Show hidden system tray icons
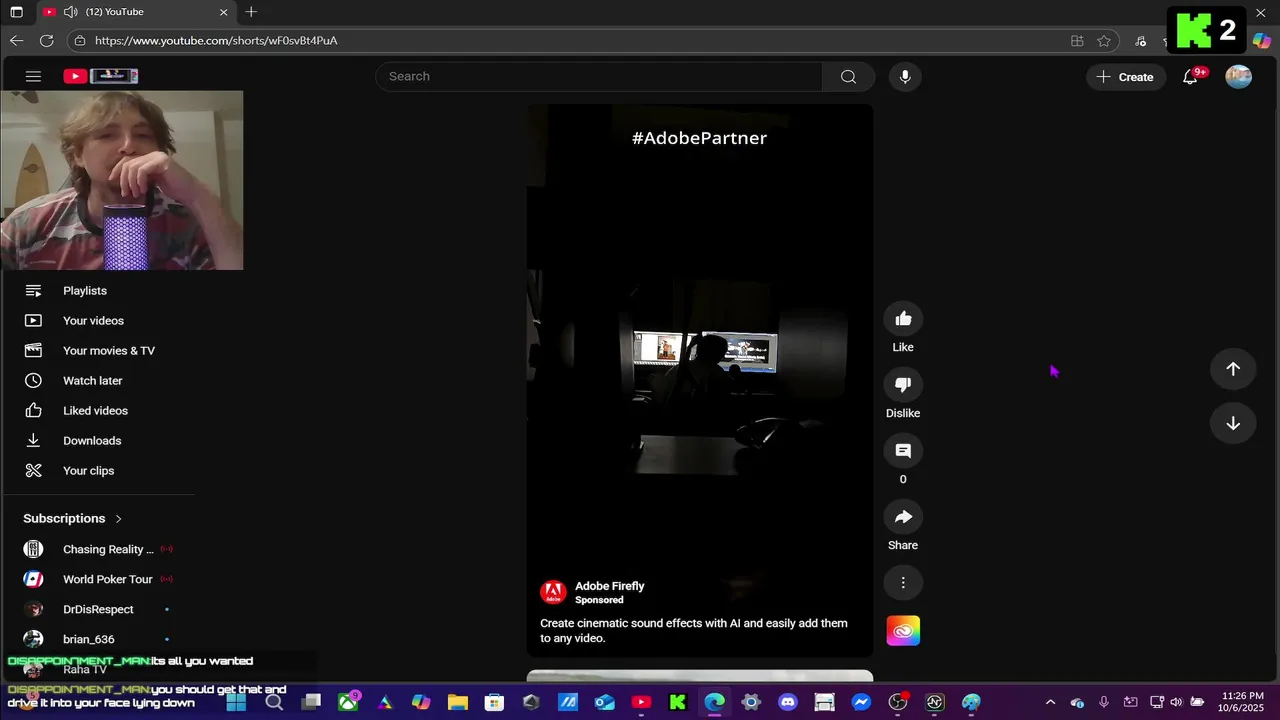 tap(1050, 702)
